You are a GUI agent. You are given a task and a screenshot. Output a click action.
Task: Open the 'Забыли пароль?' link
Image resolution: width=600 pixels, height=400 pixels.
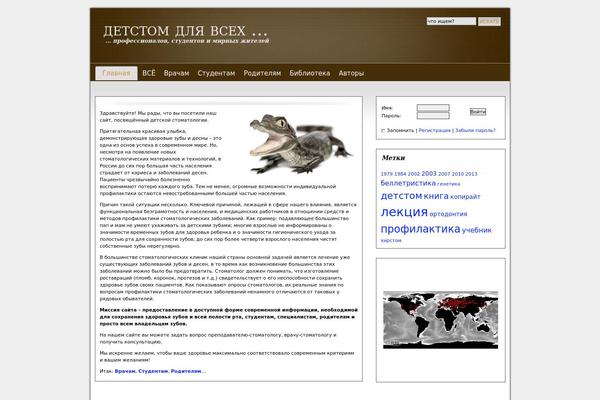coord(475,131)
